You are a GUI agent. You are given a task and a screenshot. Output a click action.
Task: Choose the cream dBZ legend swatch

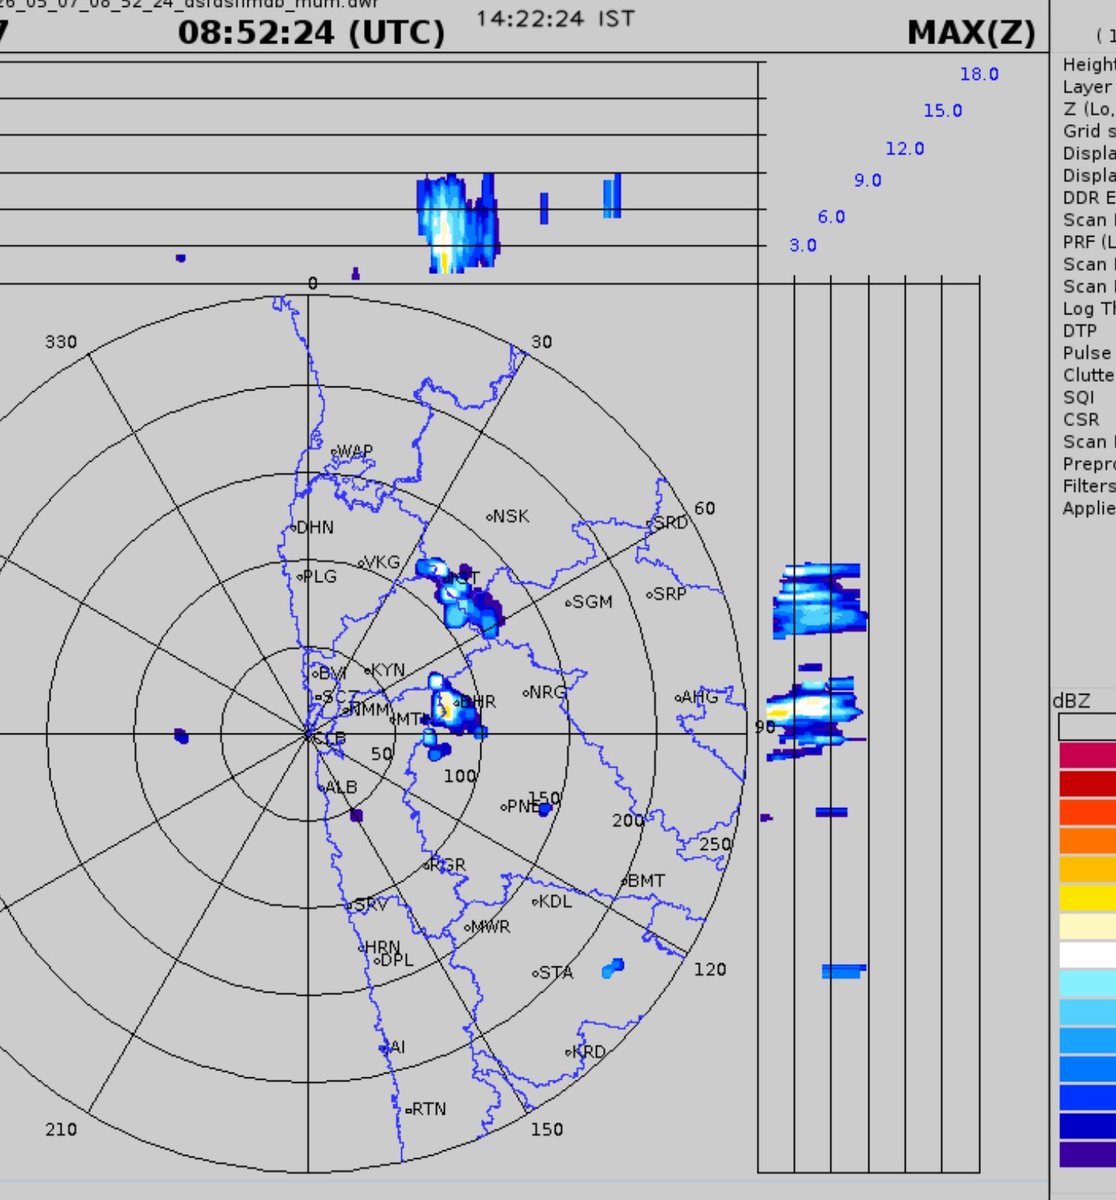[1088, 927]
